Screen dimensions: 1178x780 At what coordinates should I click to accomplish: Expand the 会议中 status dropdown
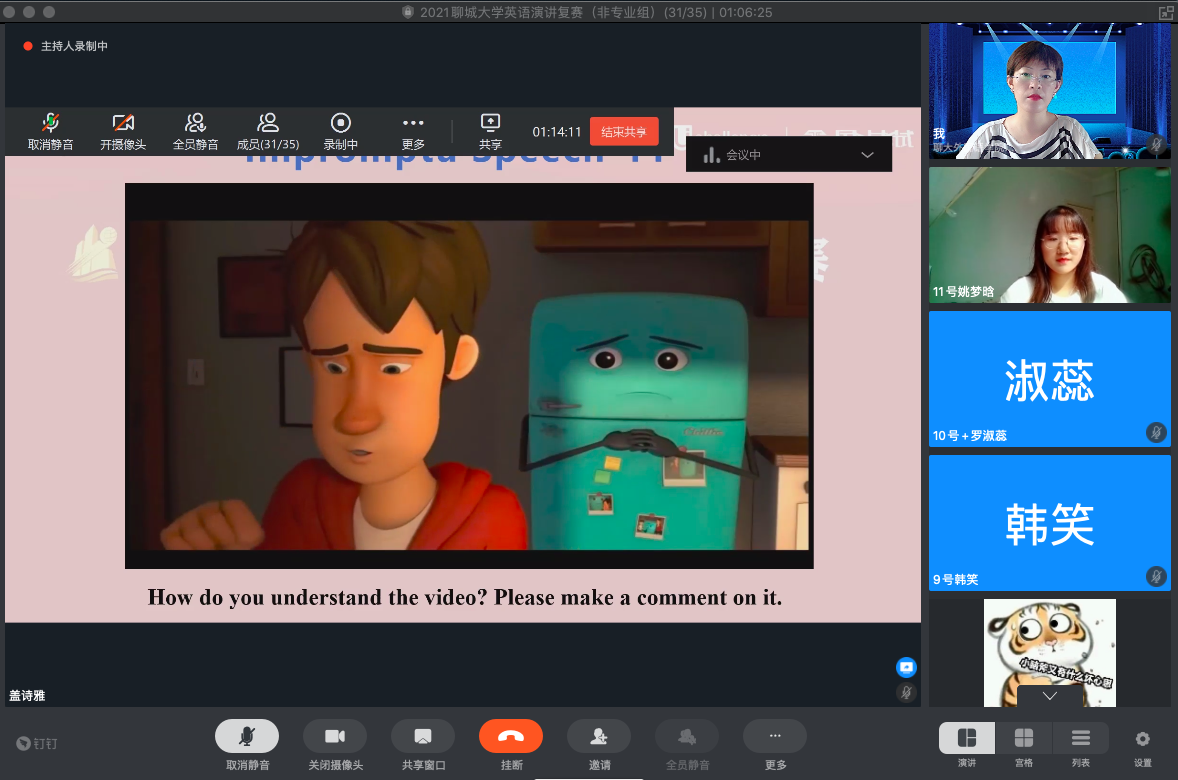(x=867, y=155)
